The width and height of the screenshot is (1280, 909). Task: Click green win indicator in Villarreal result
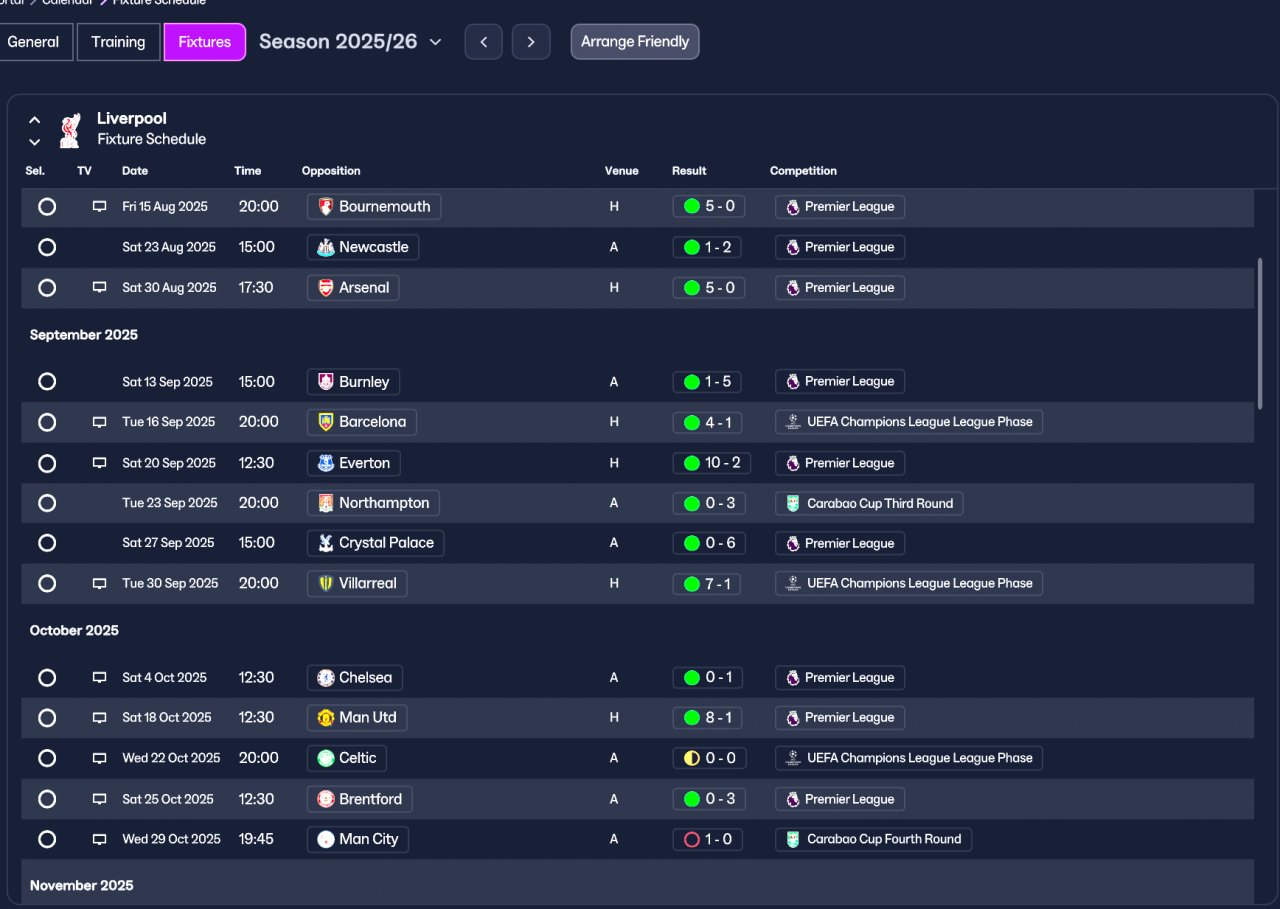(691, 584)
